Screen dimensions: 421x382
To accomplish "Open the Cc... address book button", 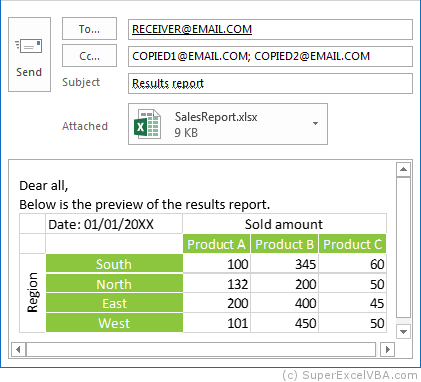I will [x=89, y=56].
